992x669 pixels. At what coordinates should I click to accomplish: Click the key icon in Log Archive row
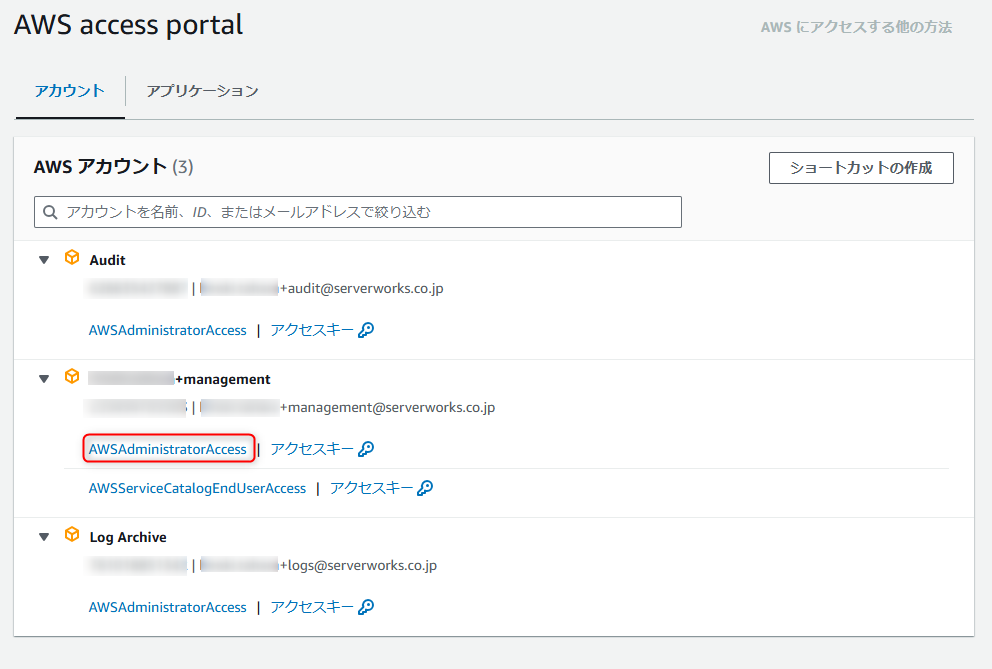coord(366,607)
